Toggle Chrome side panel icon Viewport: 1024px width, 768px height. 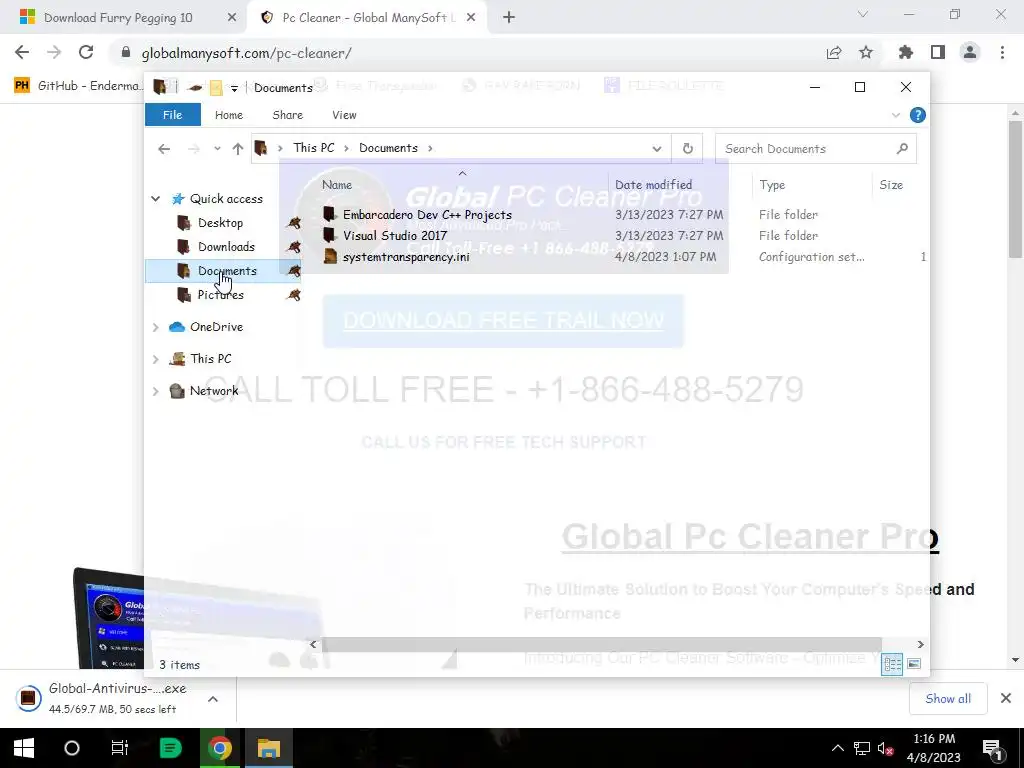click(x=938, y=53)
